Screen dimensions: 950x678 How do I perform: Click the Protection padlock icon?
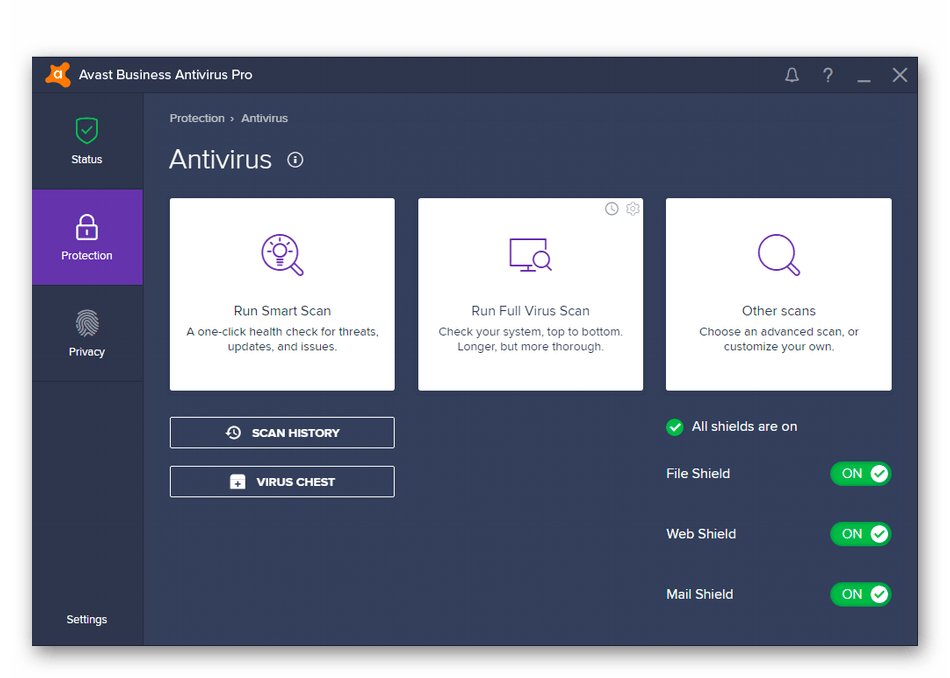click(x=87, y=227)
